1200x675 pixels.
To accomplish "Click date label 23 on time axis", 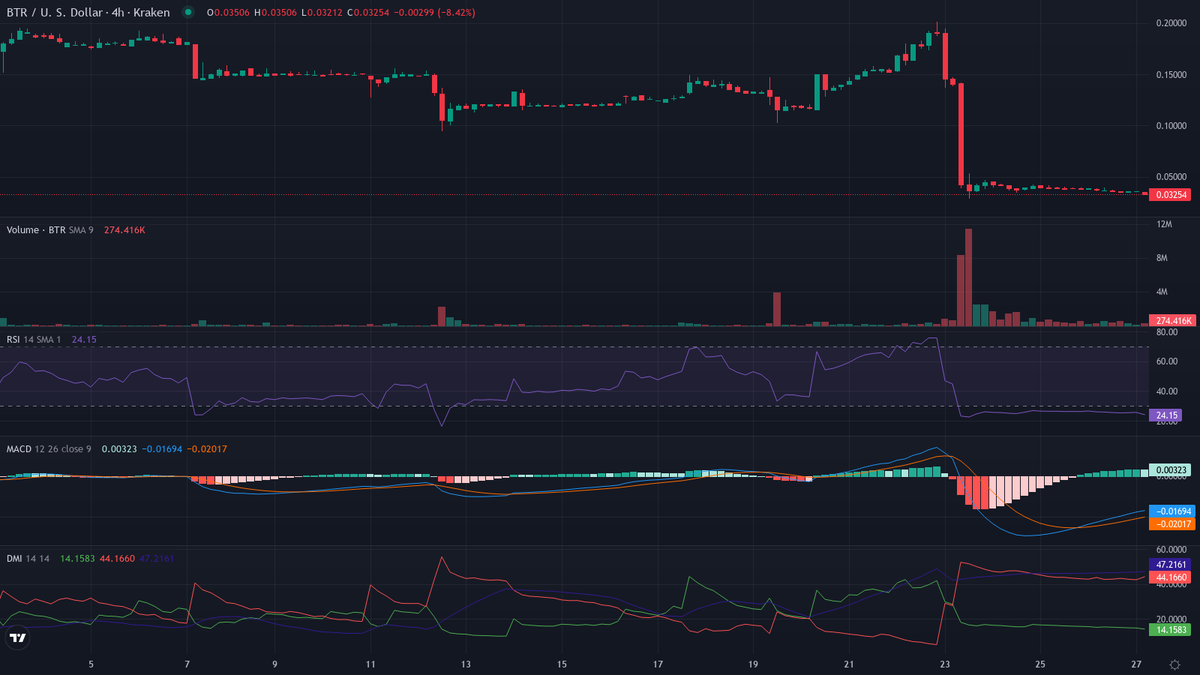I will [945, 664].
